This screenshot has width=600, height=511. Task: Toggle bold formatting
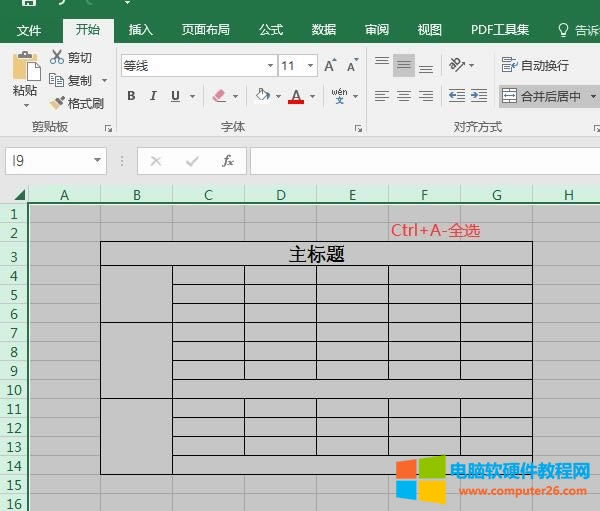pyautogui.click(x=131, y=96)
